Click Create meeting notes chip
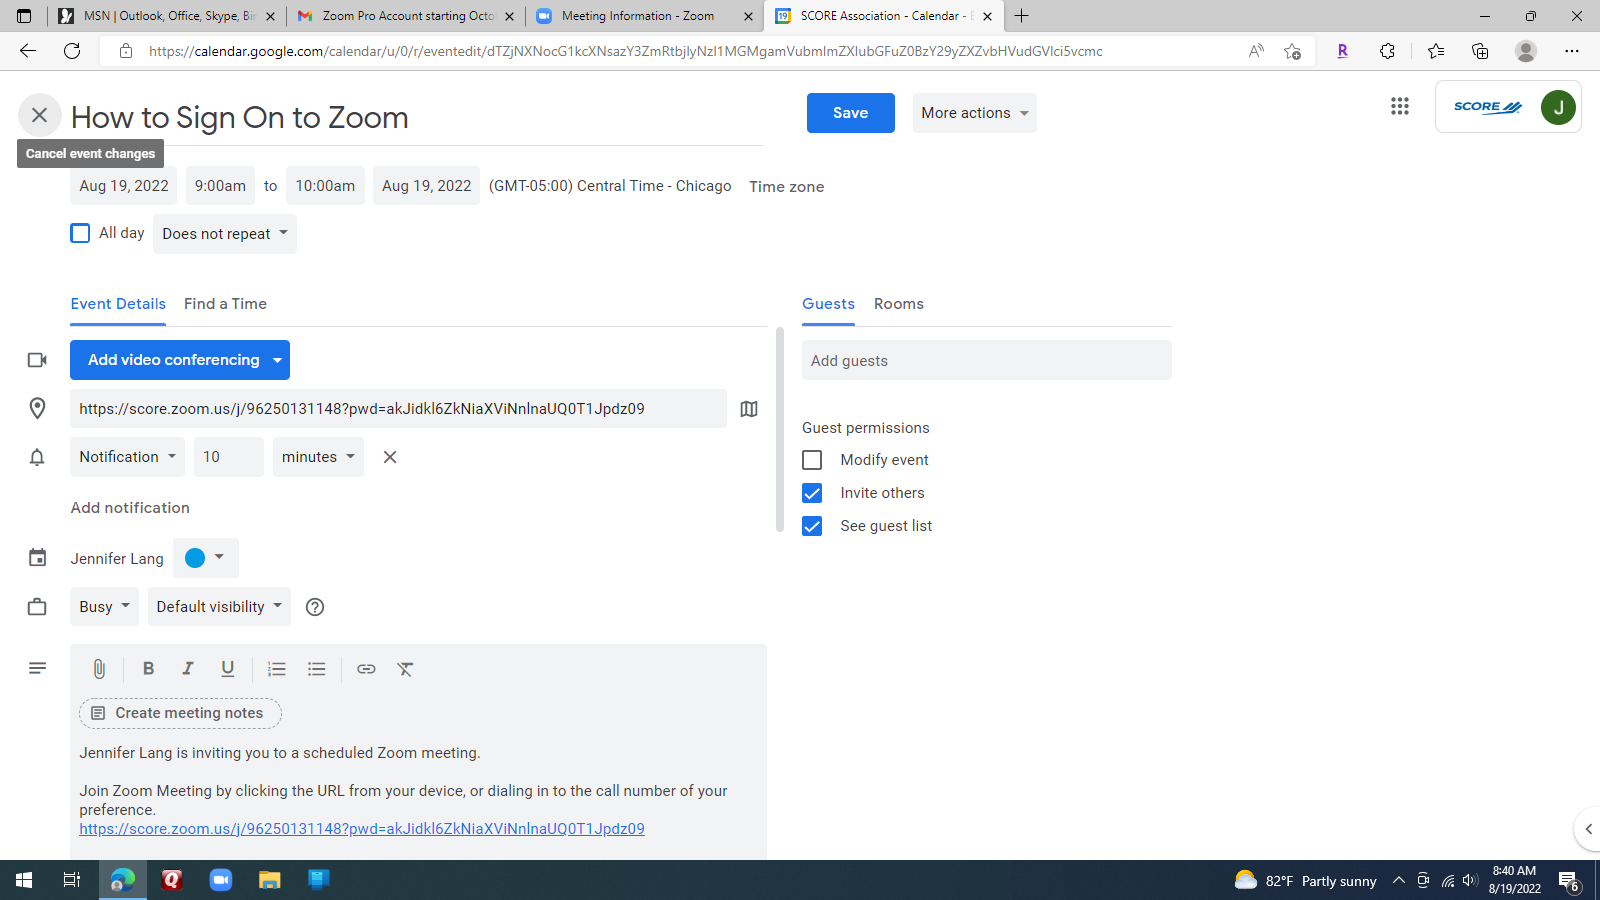This screenshot has height=900, width=1600. 180,713
